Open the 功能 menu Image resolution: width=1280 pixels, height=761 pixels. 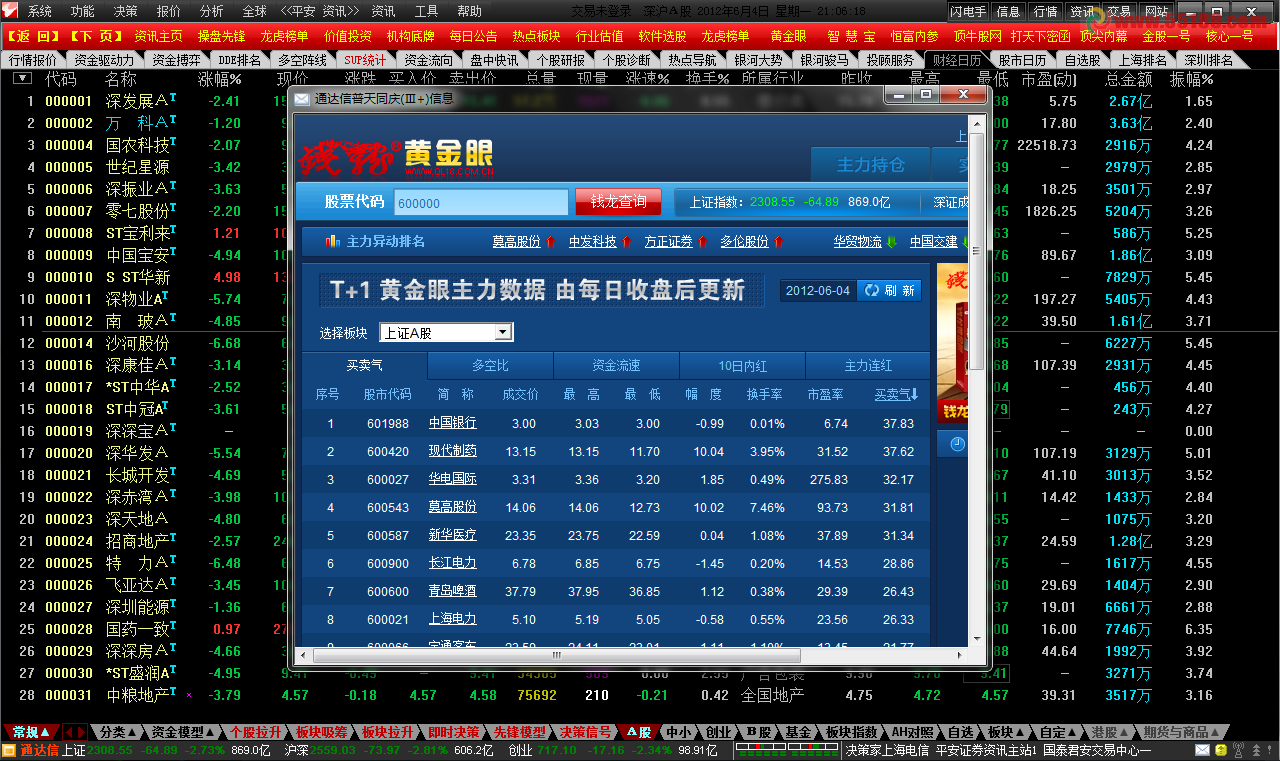[x=83, y=12]
